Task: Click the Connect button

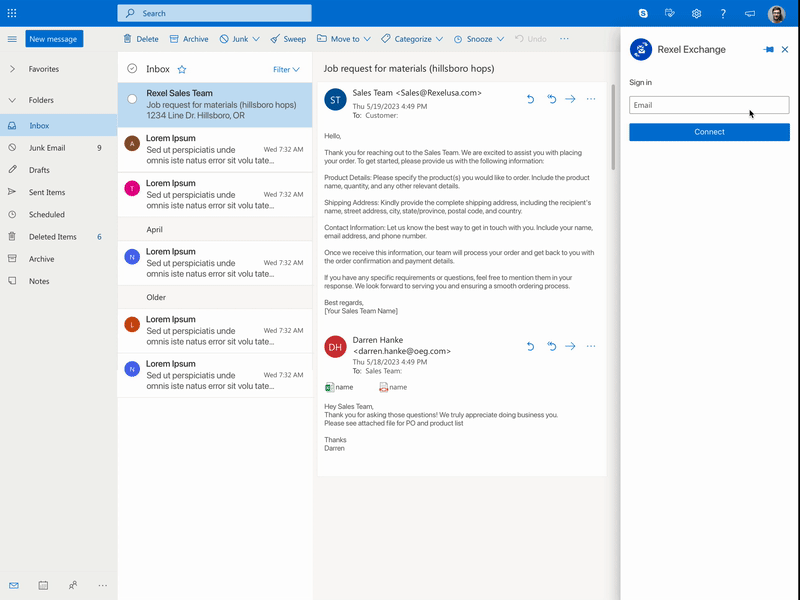Action: [x=709, y=132]
